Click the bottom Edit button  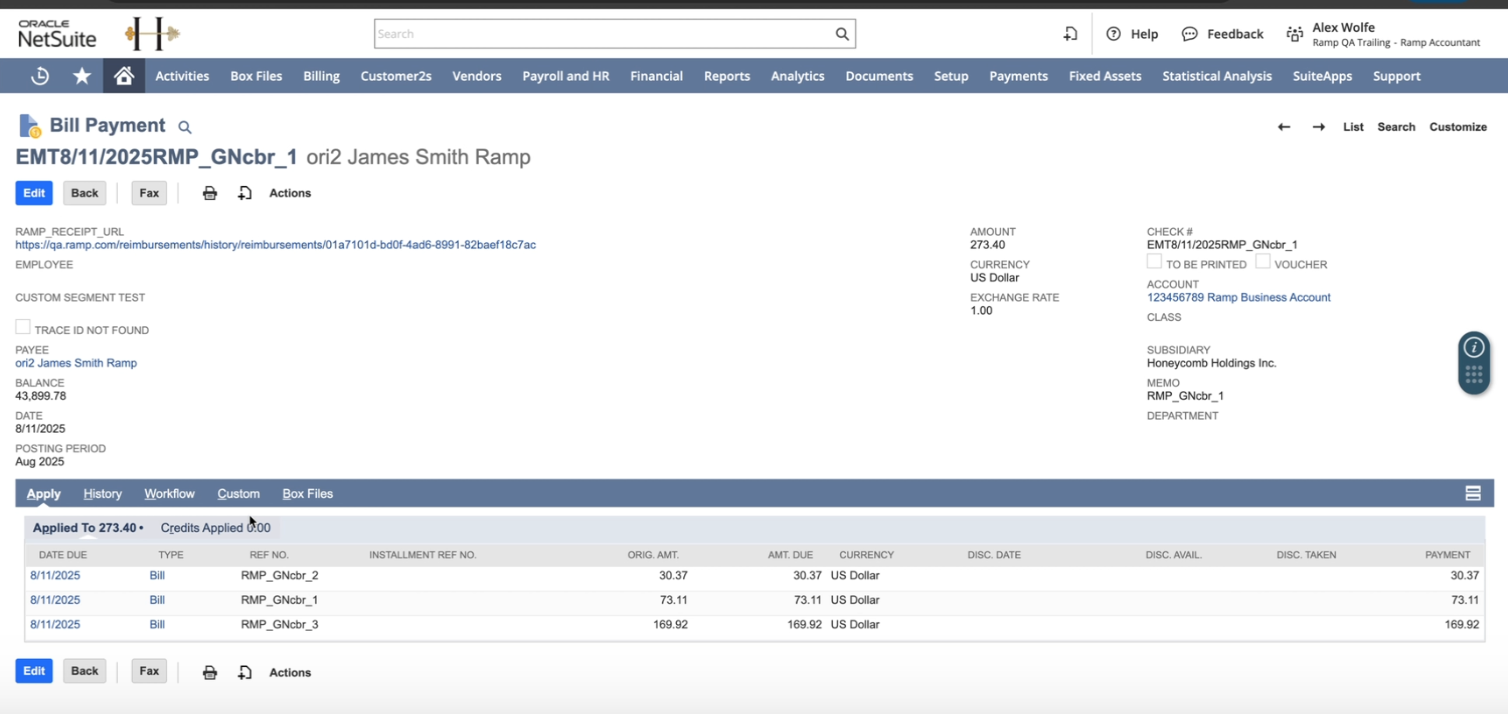pos(34,671)
